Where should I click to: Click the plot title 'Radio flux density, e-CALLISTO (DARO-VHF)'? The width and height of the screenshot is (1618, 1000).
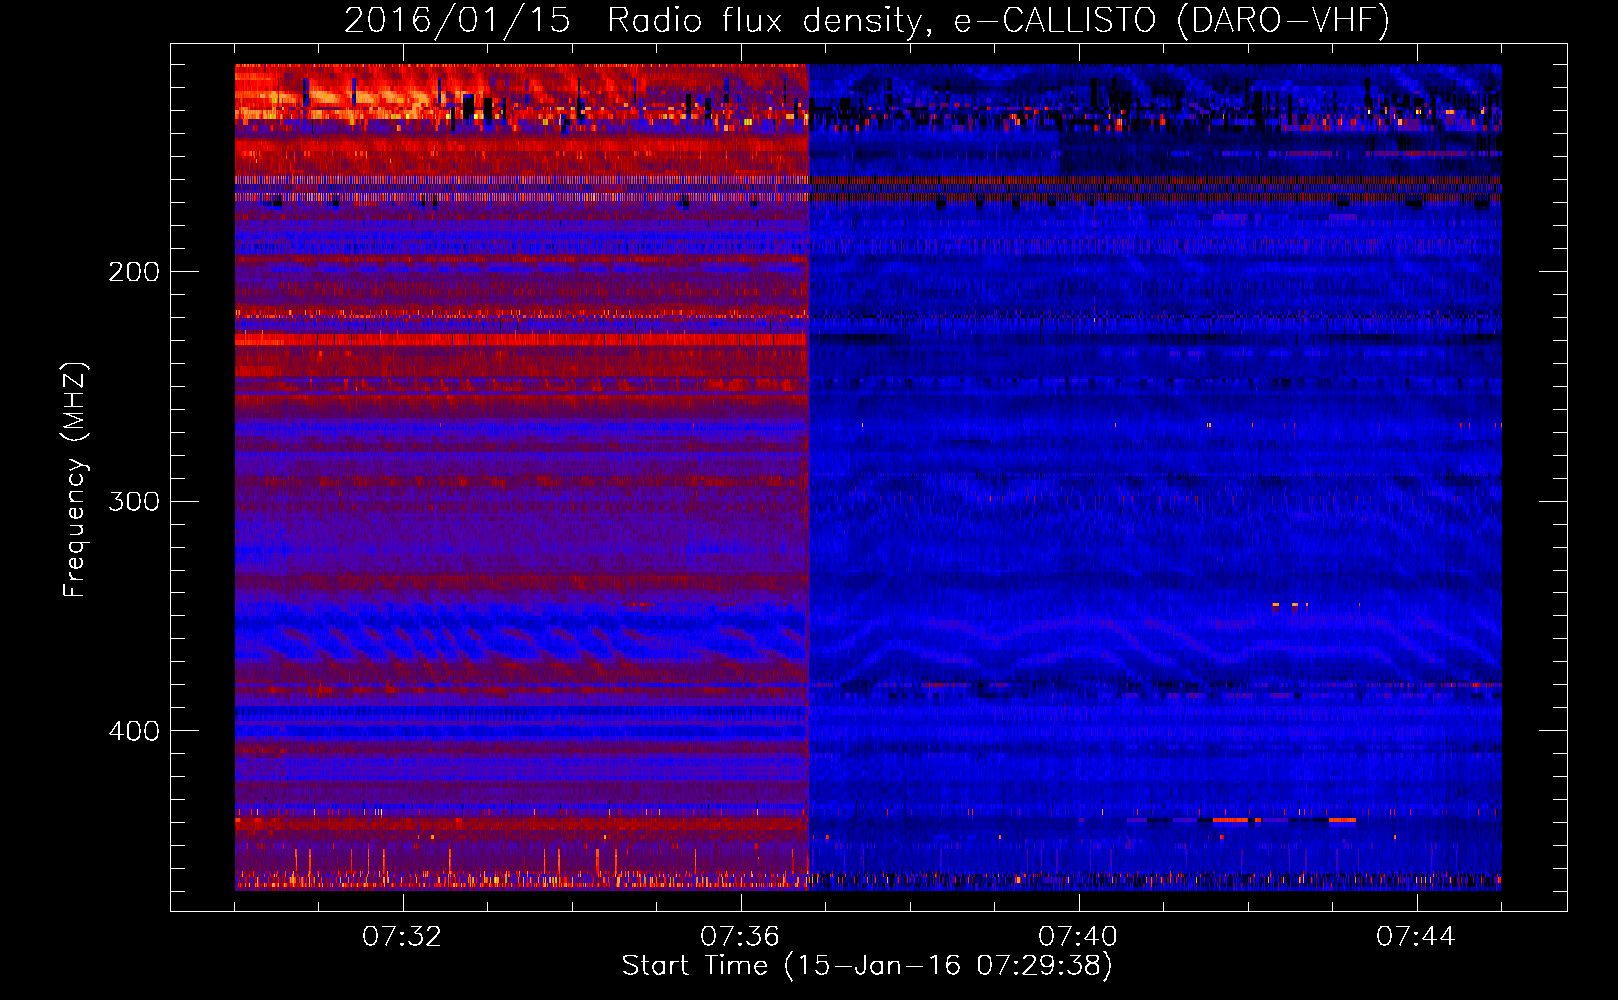998,20
